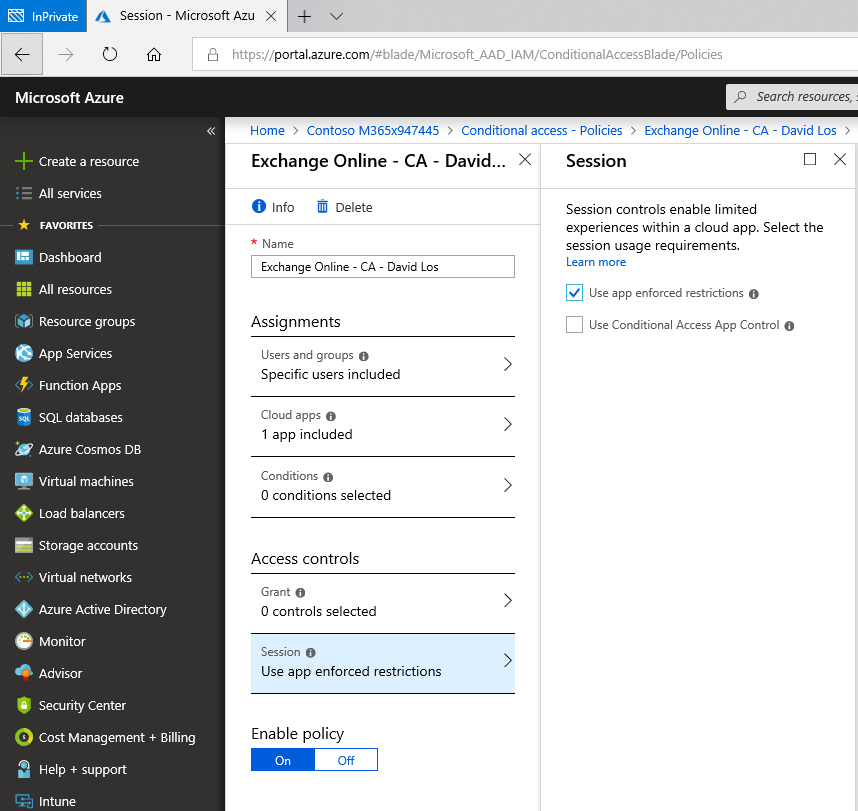The height and width of the screenshot is (811, 858).
Task: Expand Cloud apps row chevron
Action: click(507, 424)
